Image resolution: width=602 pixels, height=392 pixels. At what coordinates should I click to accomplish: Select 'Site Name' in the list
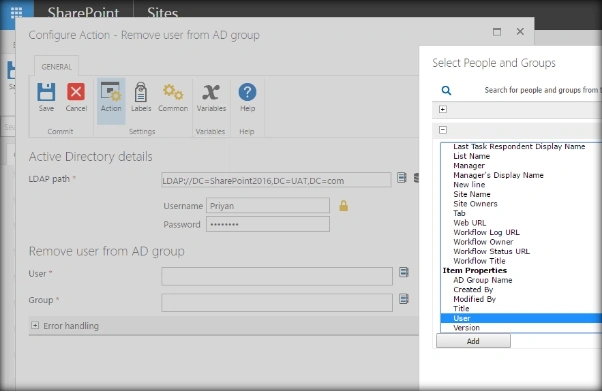point(472,194)
